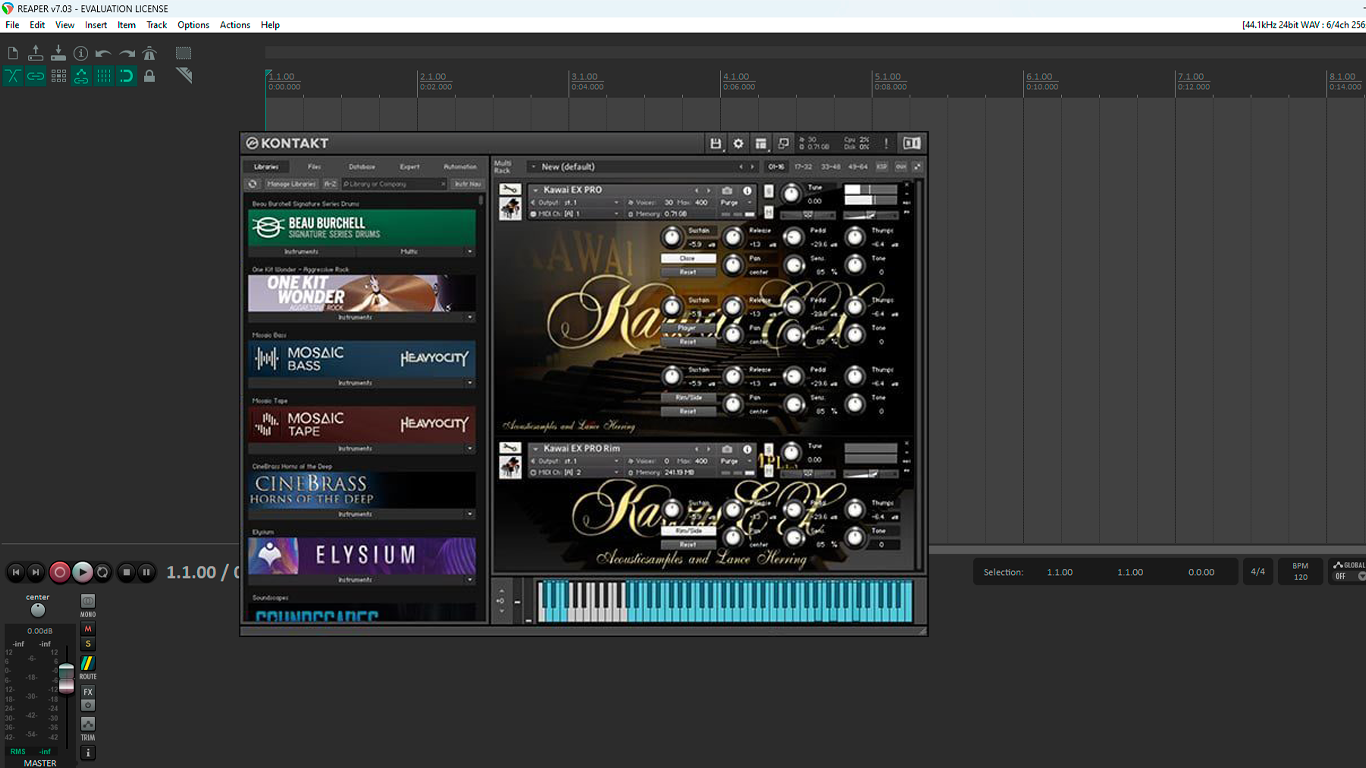Click the Open Project upload-arrow icon
This screenshot has height=768, width=1366.
[x=36, y=53]
